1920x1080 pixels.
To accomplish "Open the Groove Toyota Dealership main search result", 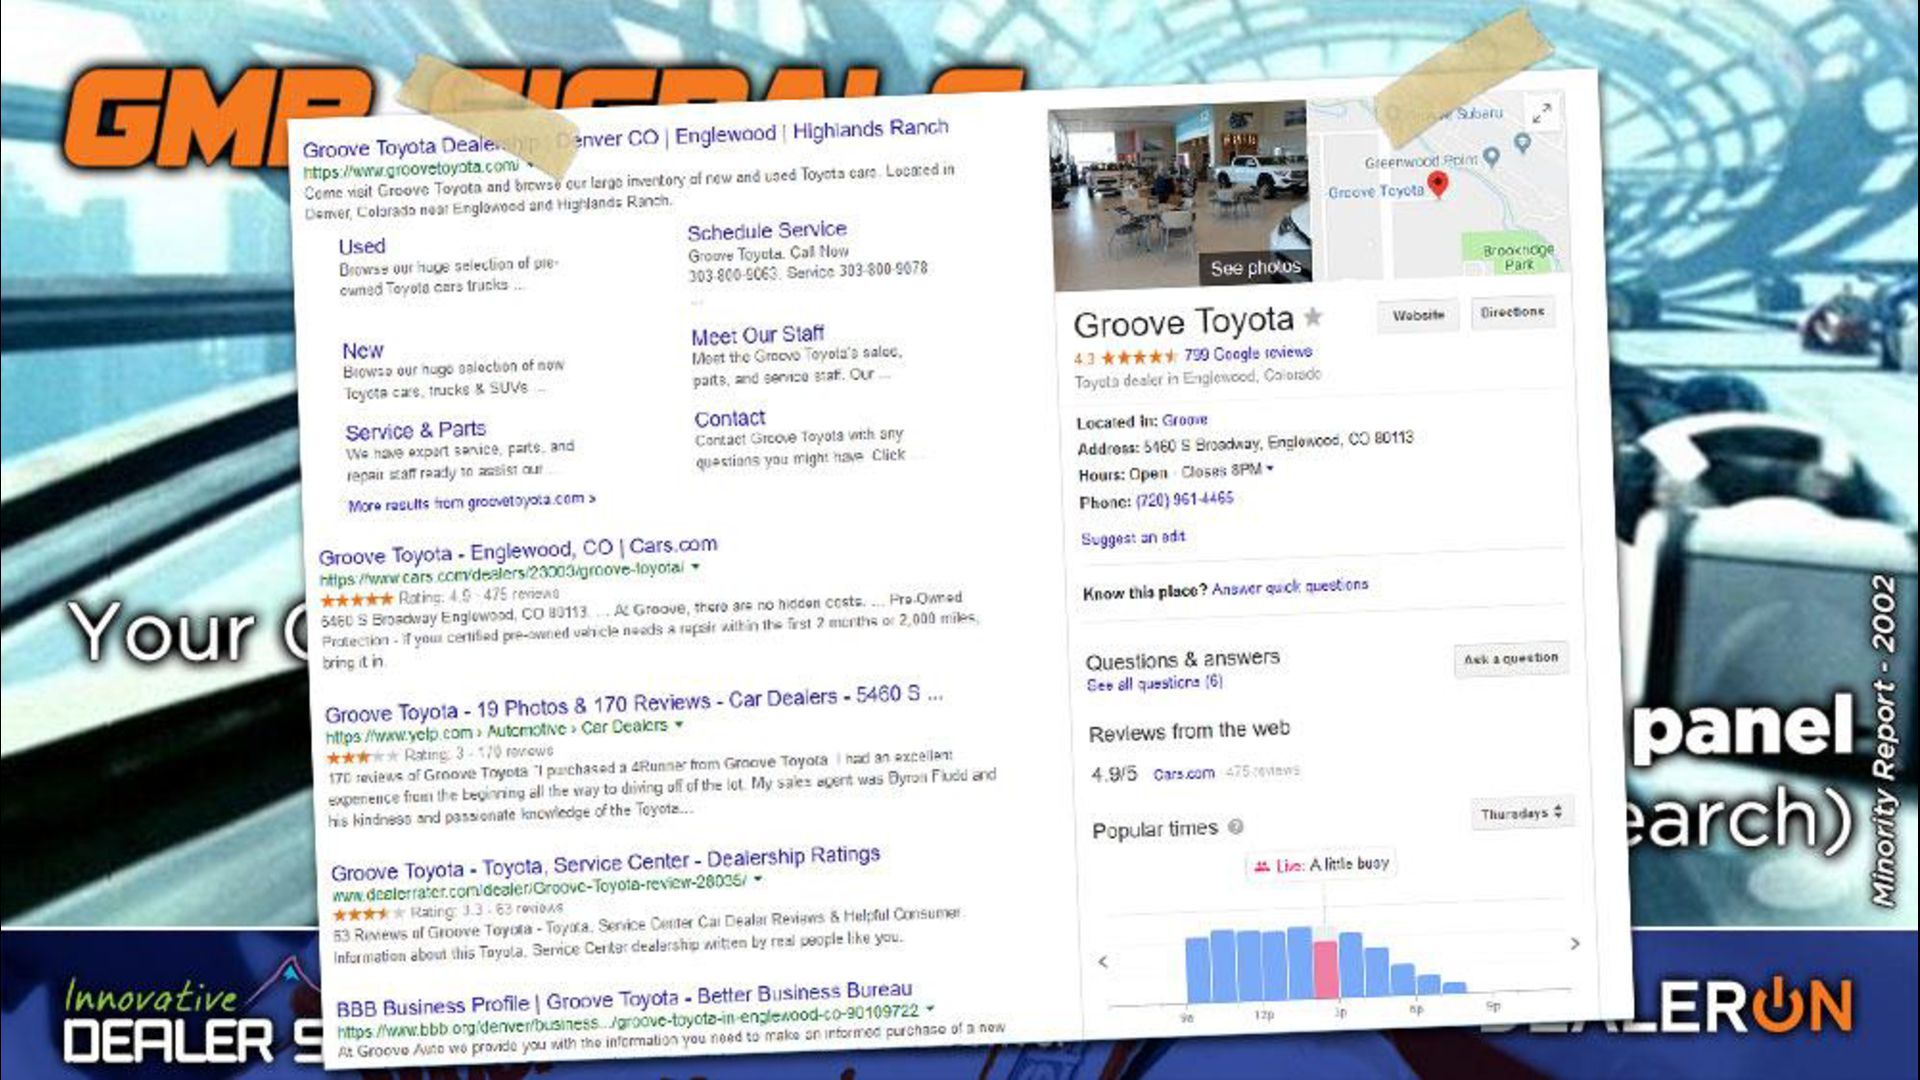I will coord(625,138).
